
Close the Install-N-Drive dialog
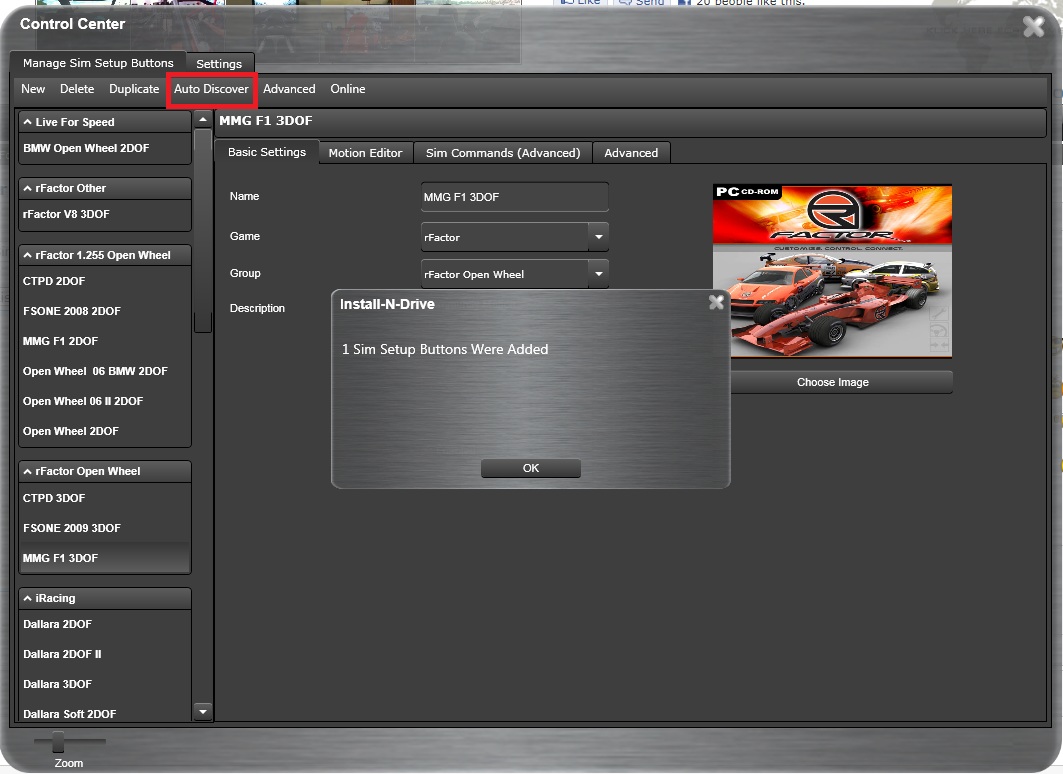pos(716,302)
